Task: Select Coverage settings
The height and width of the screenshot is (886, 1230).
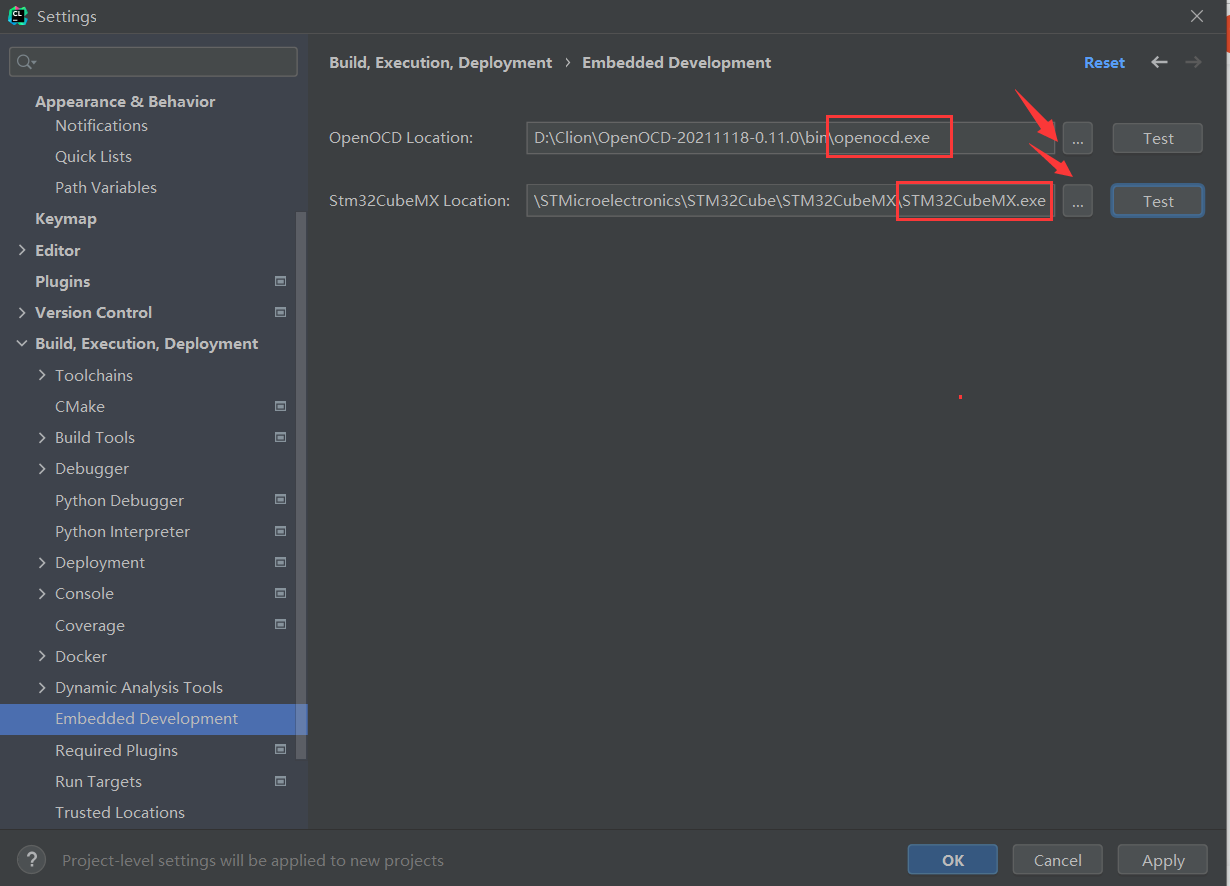Action: click(x=90, y=625)
